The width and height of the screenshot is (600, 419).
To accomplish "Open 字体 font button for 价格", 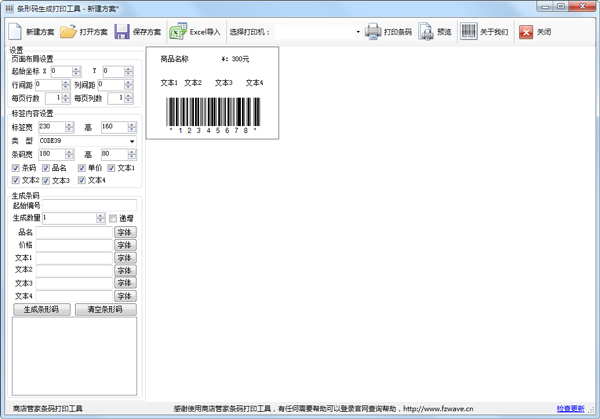I will point(125,245).
